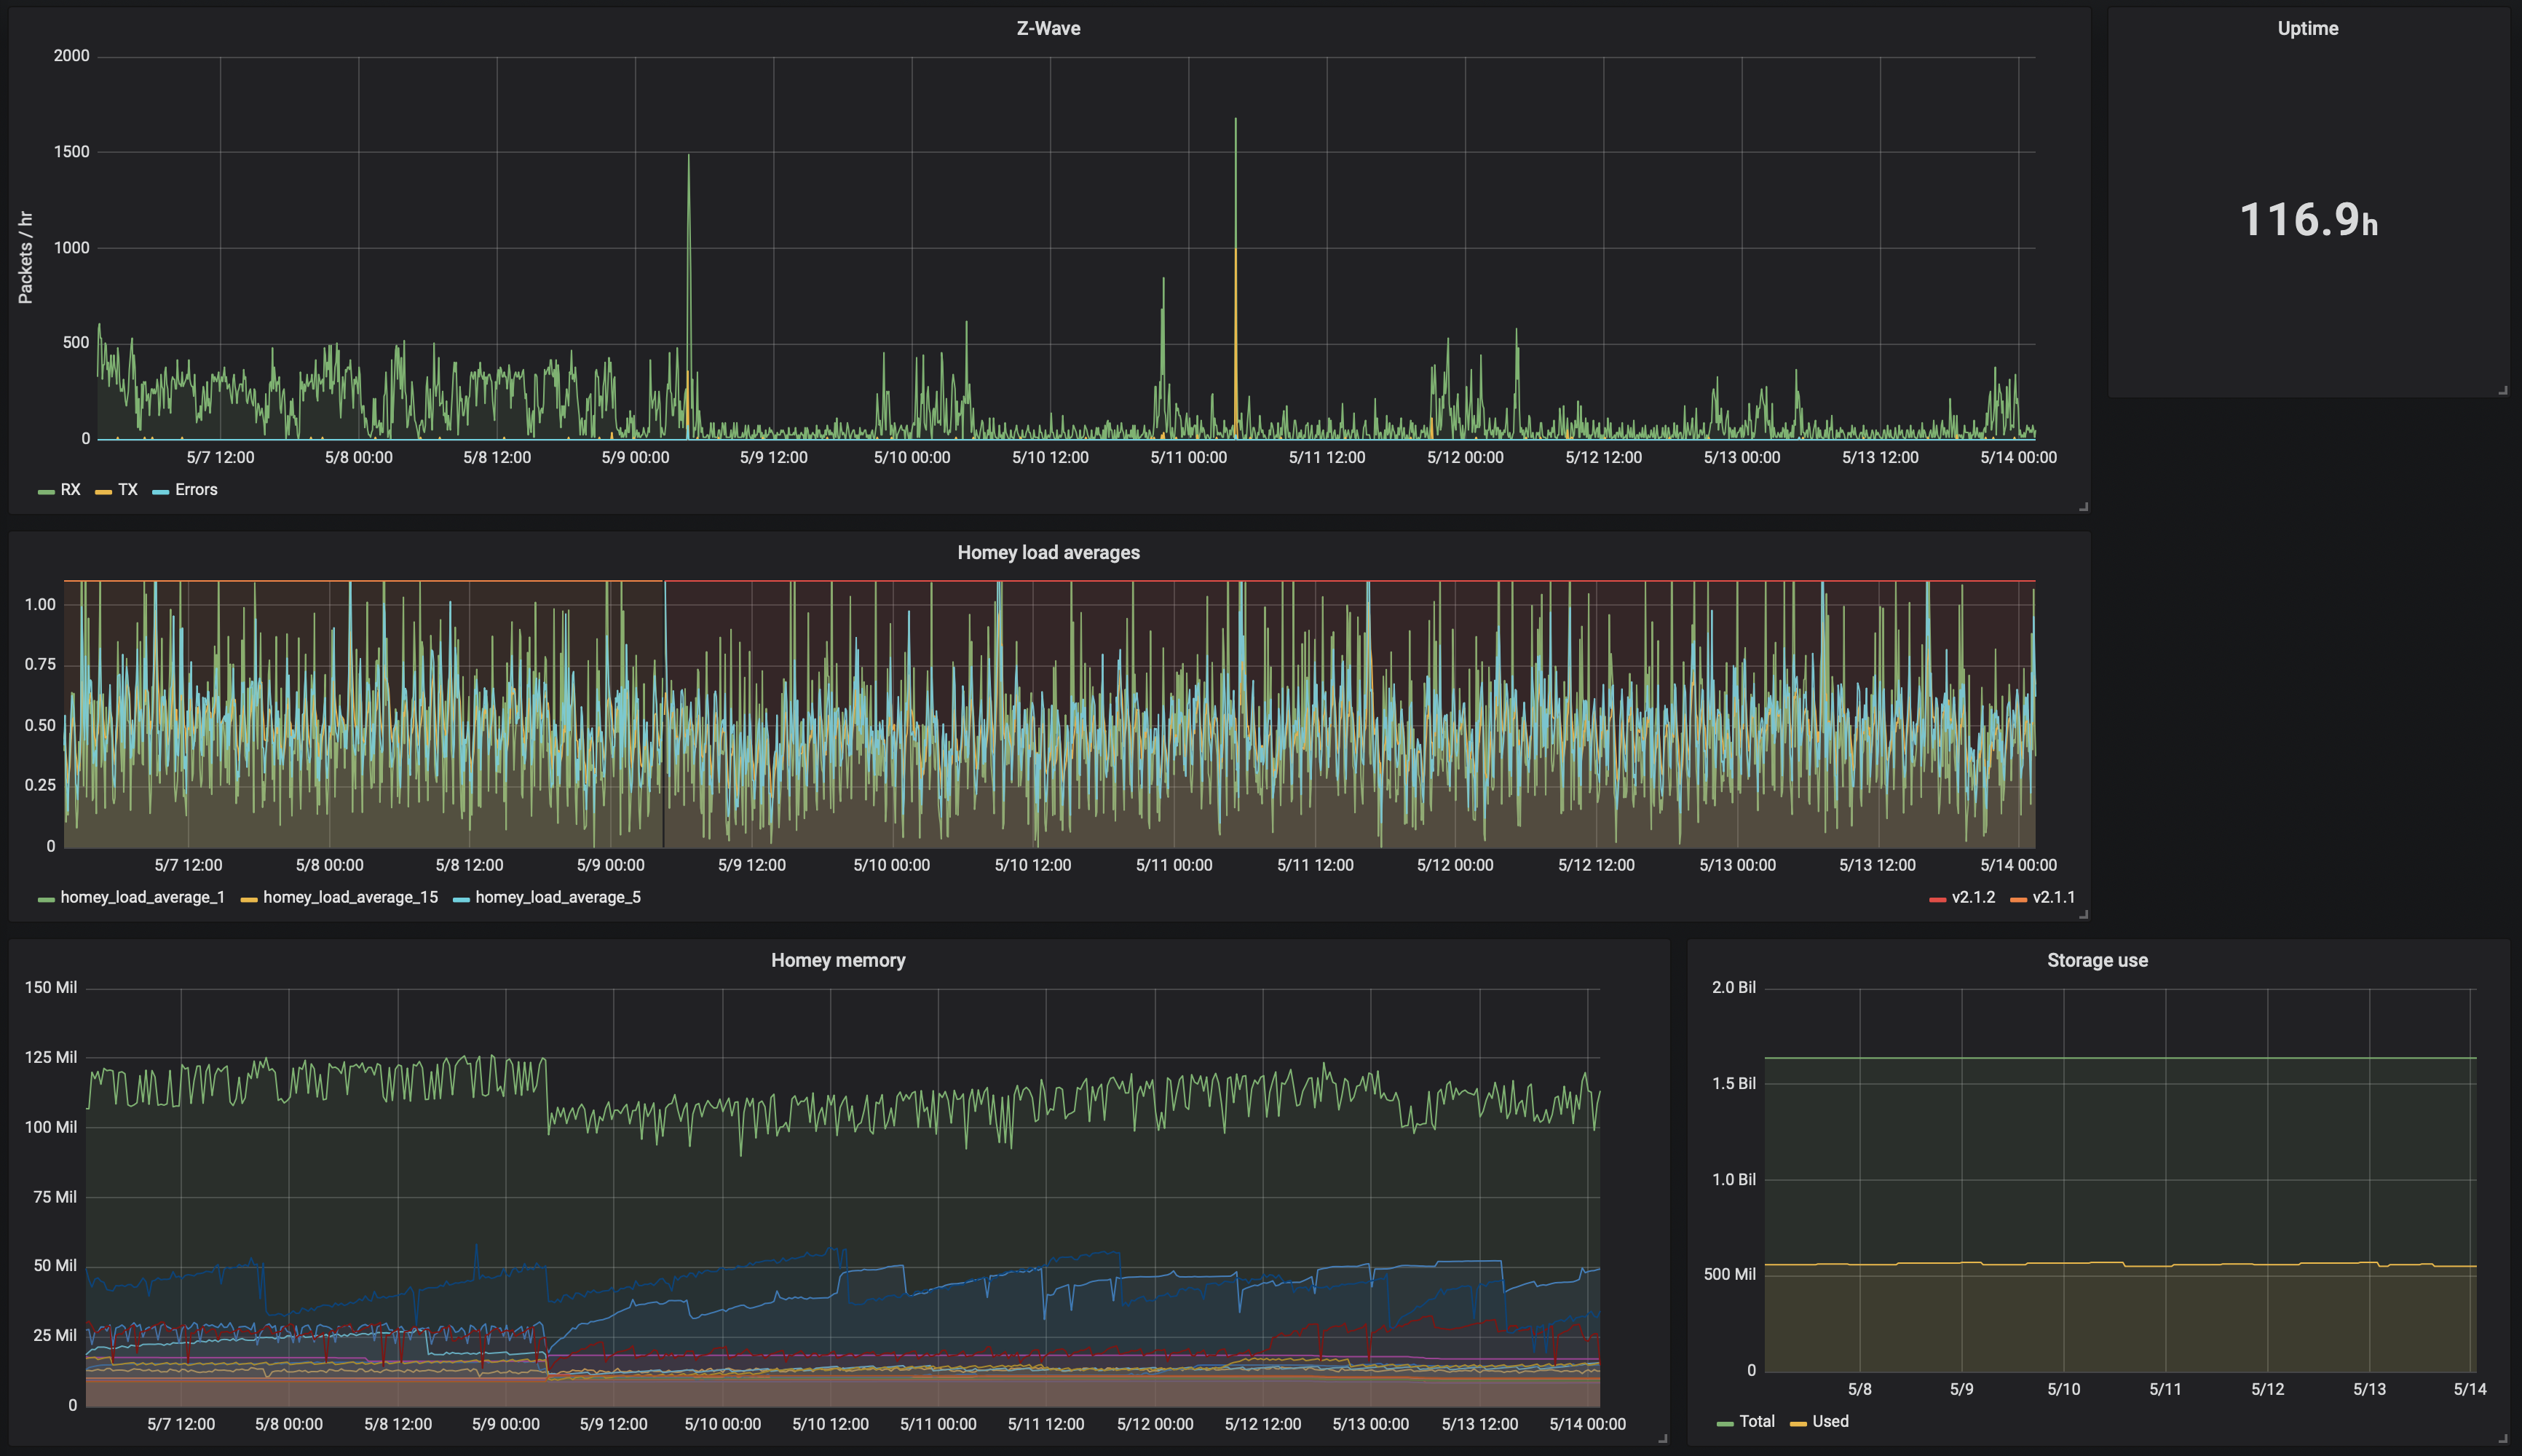Open Uptime panel title menu

pyautogui.click(x=2307, y=28)
